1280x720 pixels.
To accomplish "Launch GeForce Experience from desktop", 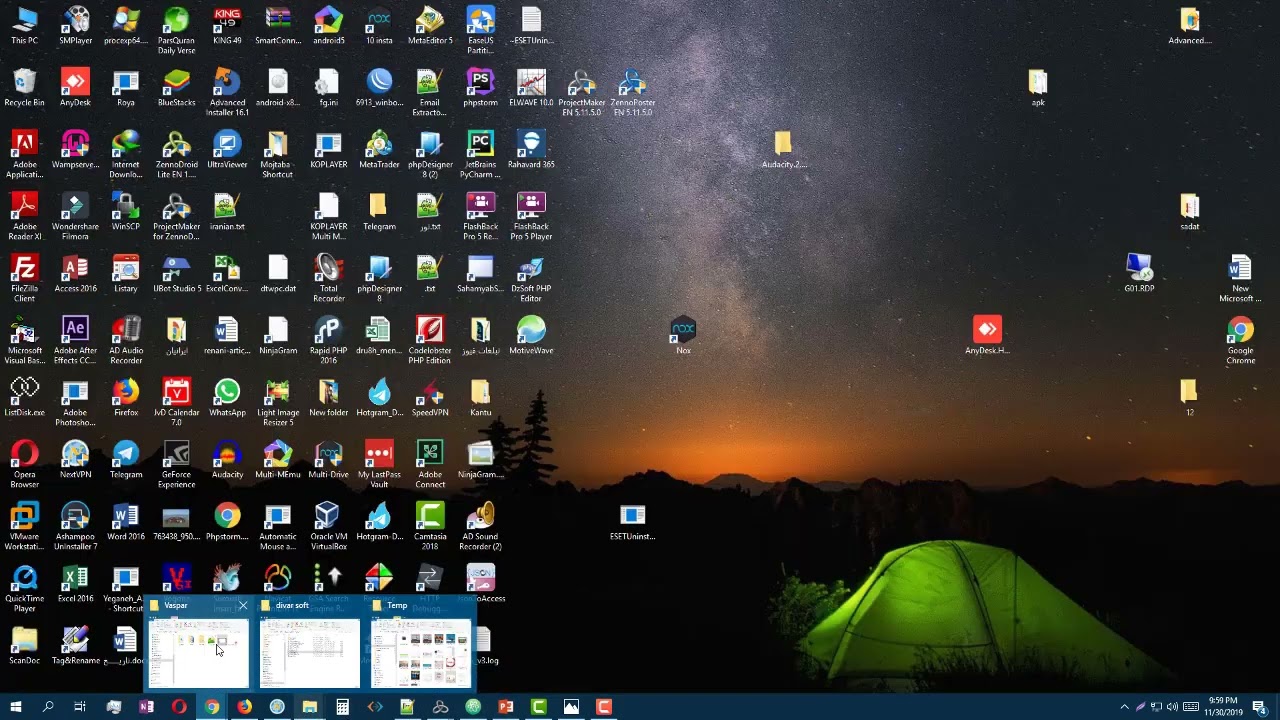I will click(176, 465).
